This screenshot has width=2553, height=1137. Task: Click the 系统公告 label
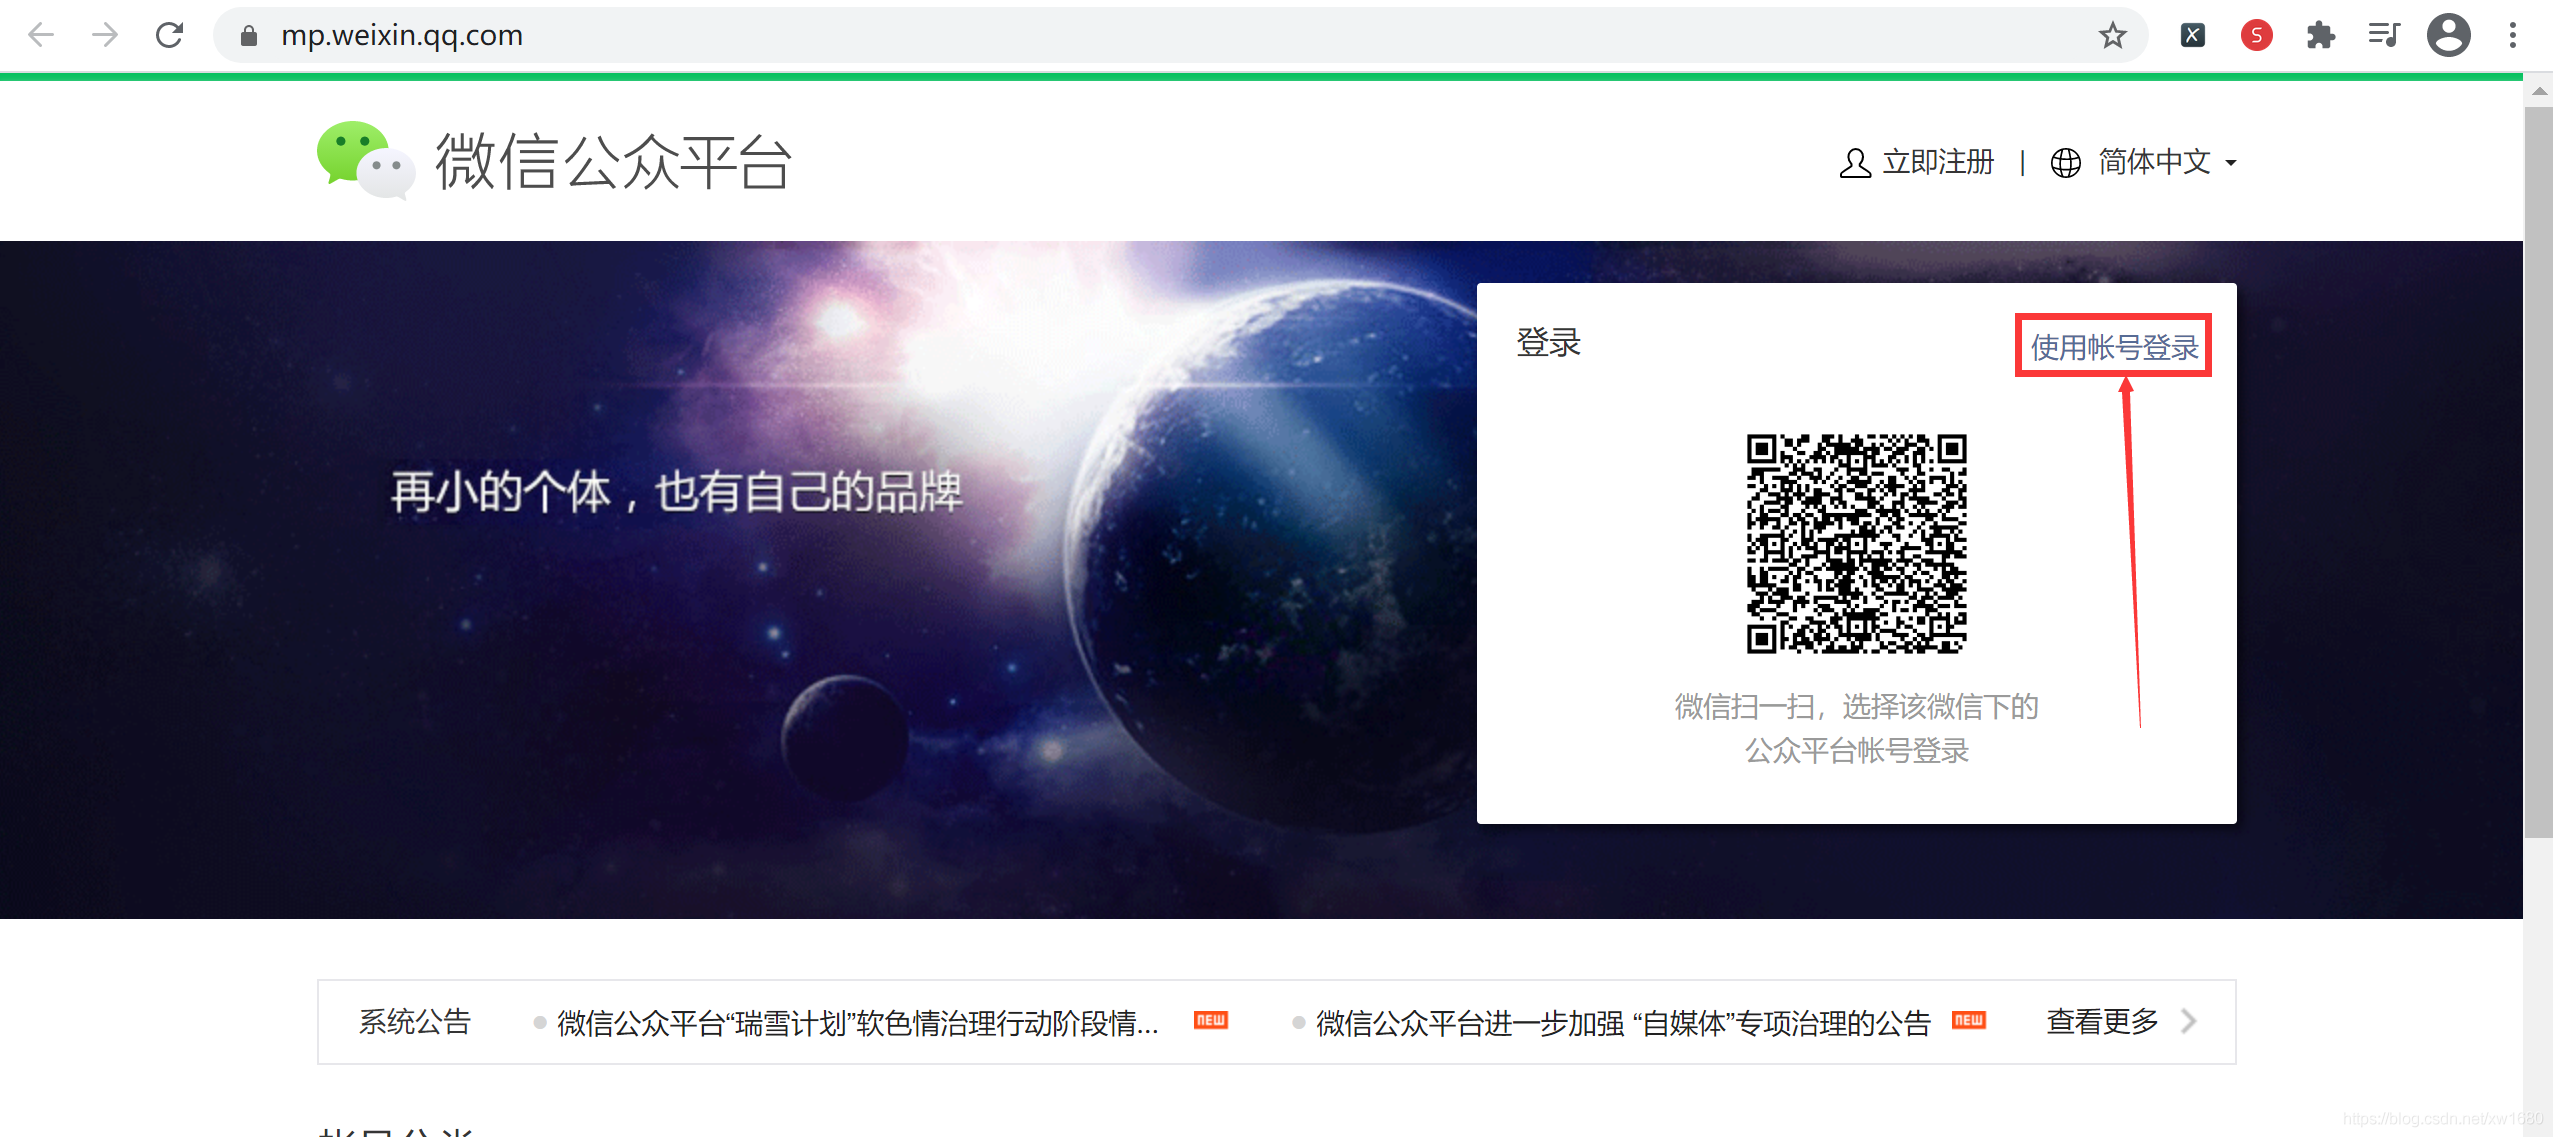[415, 1022]
